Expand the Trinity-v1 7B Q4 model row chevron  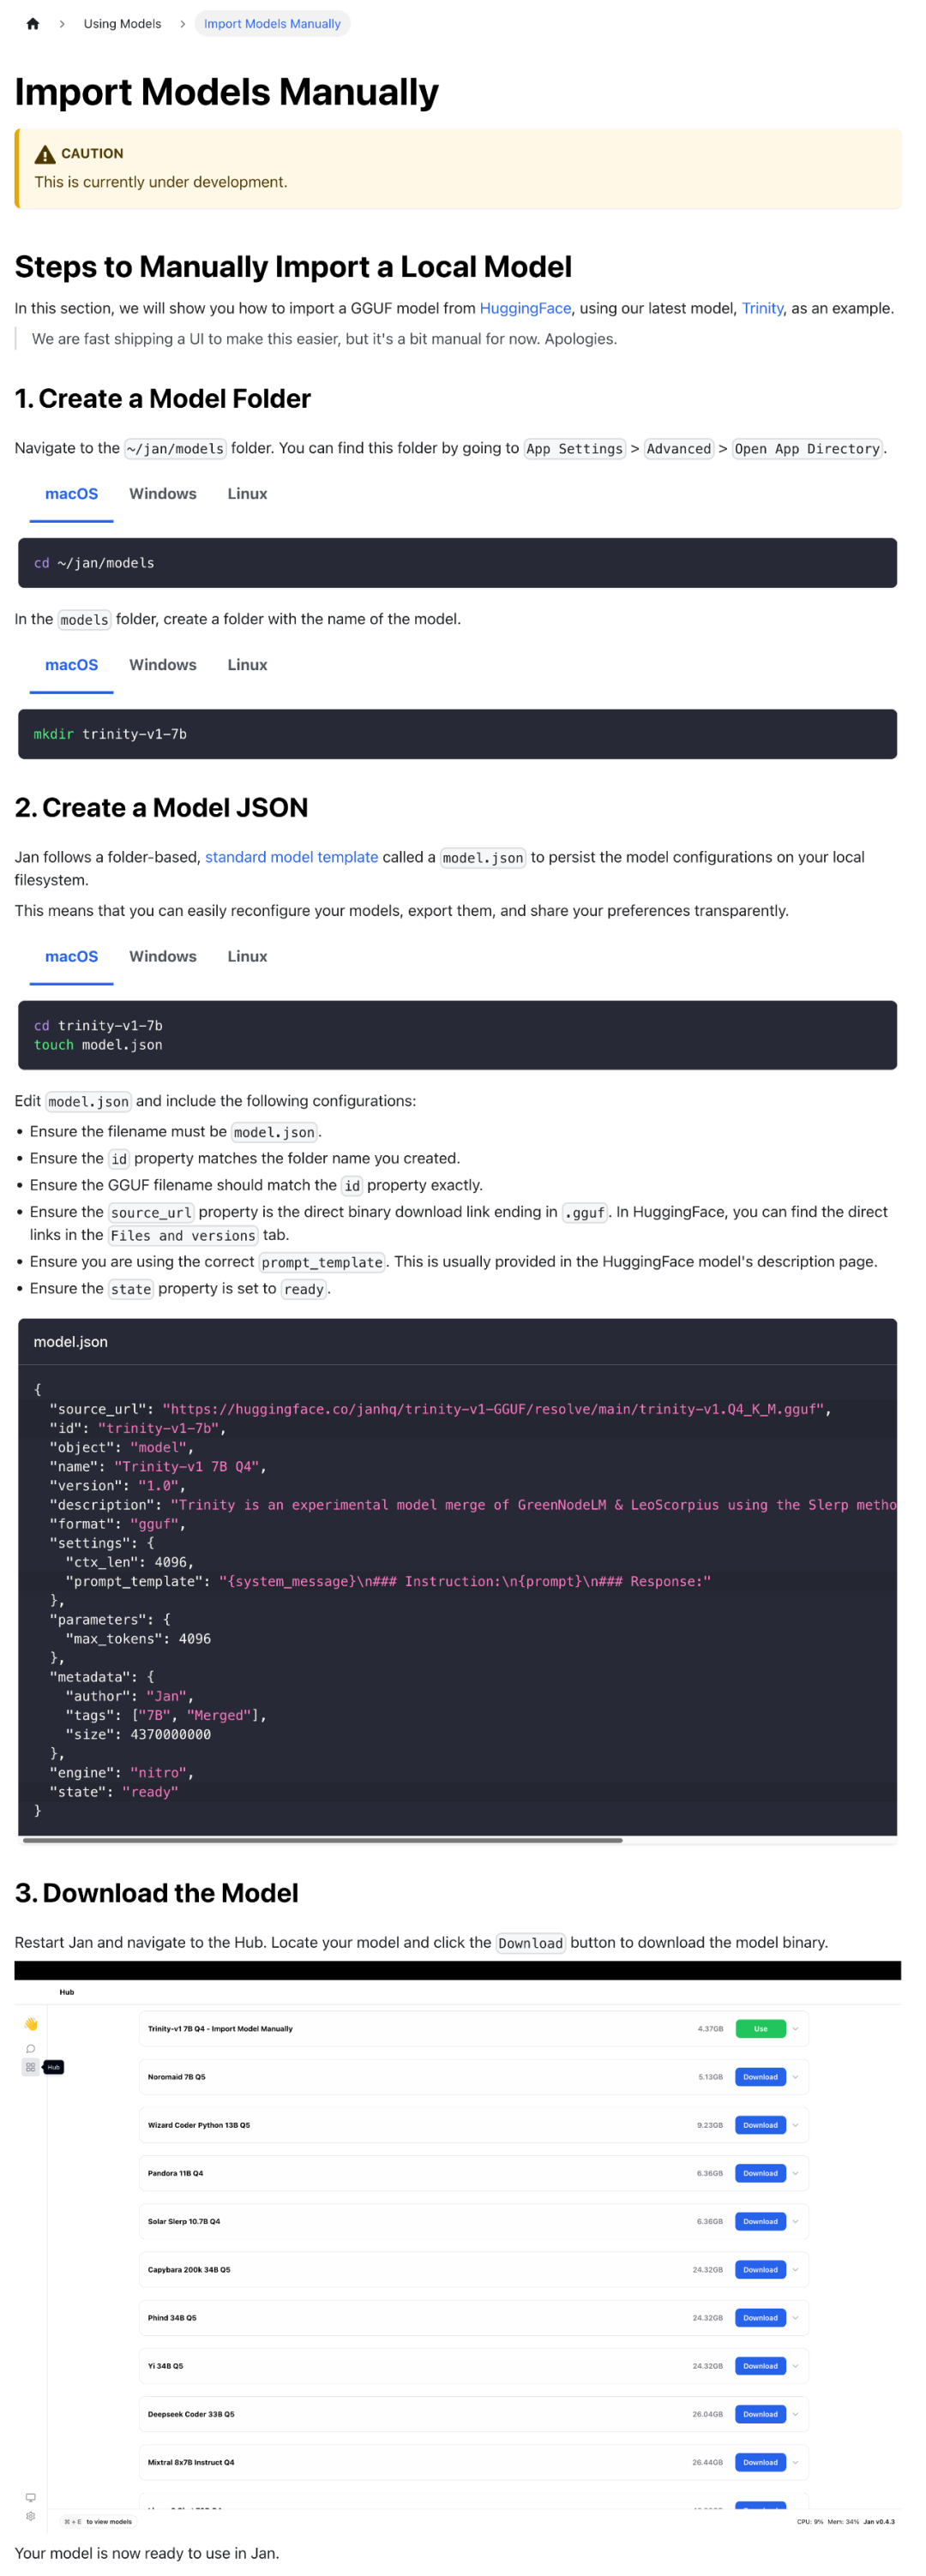click(796, 2029)
